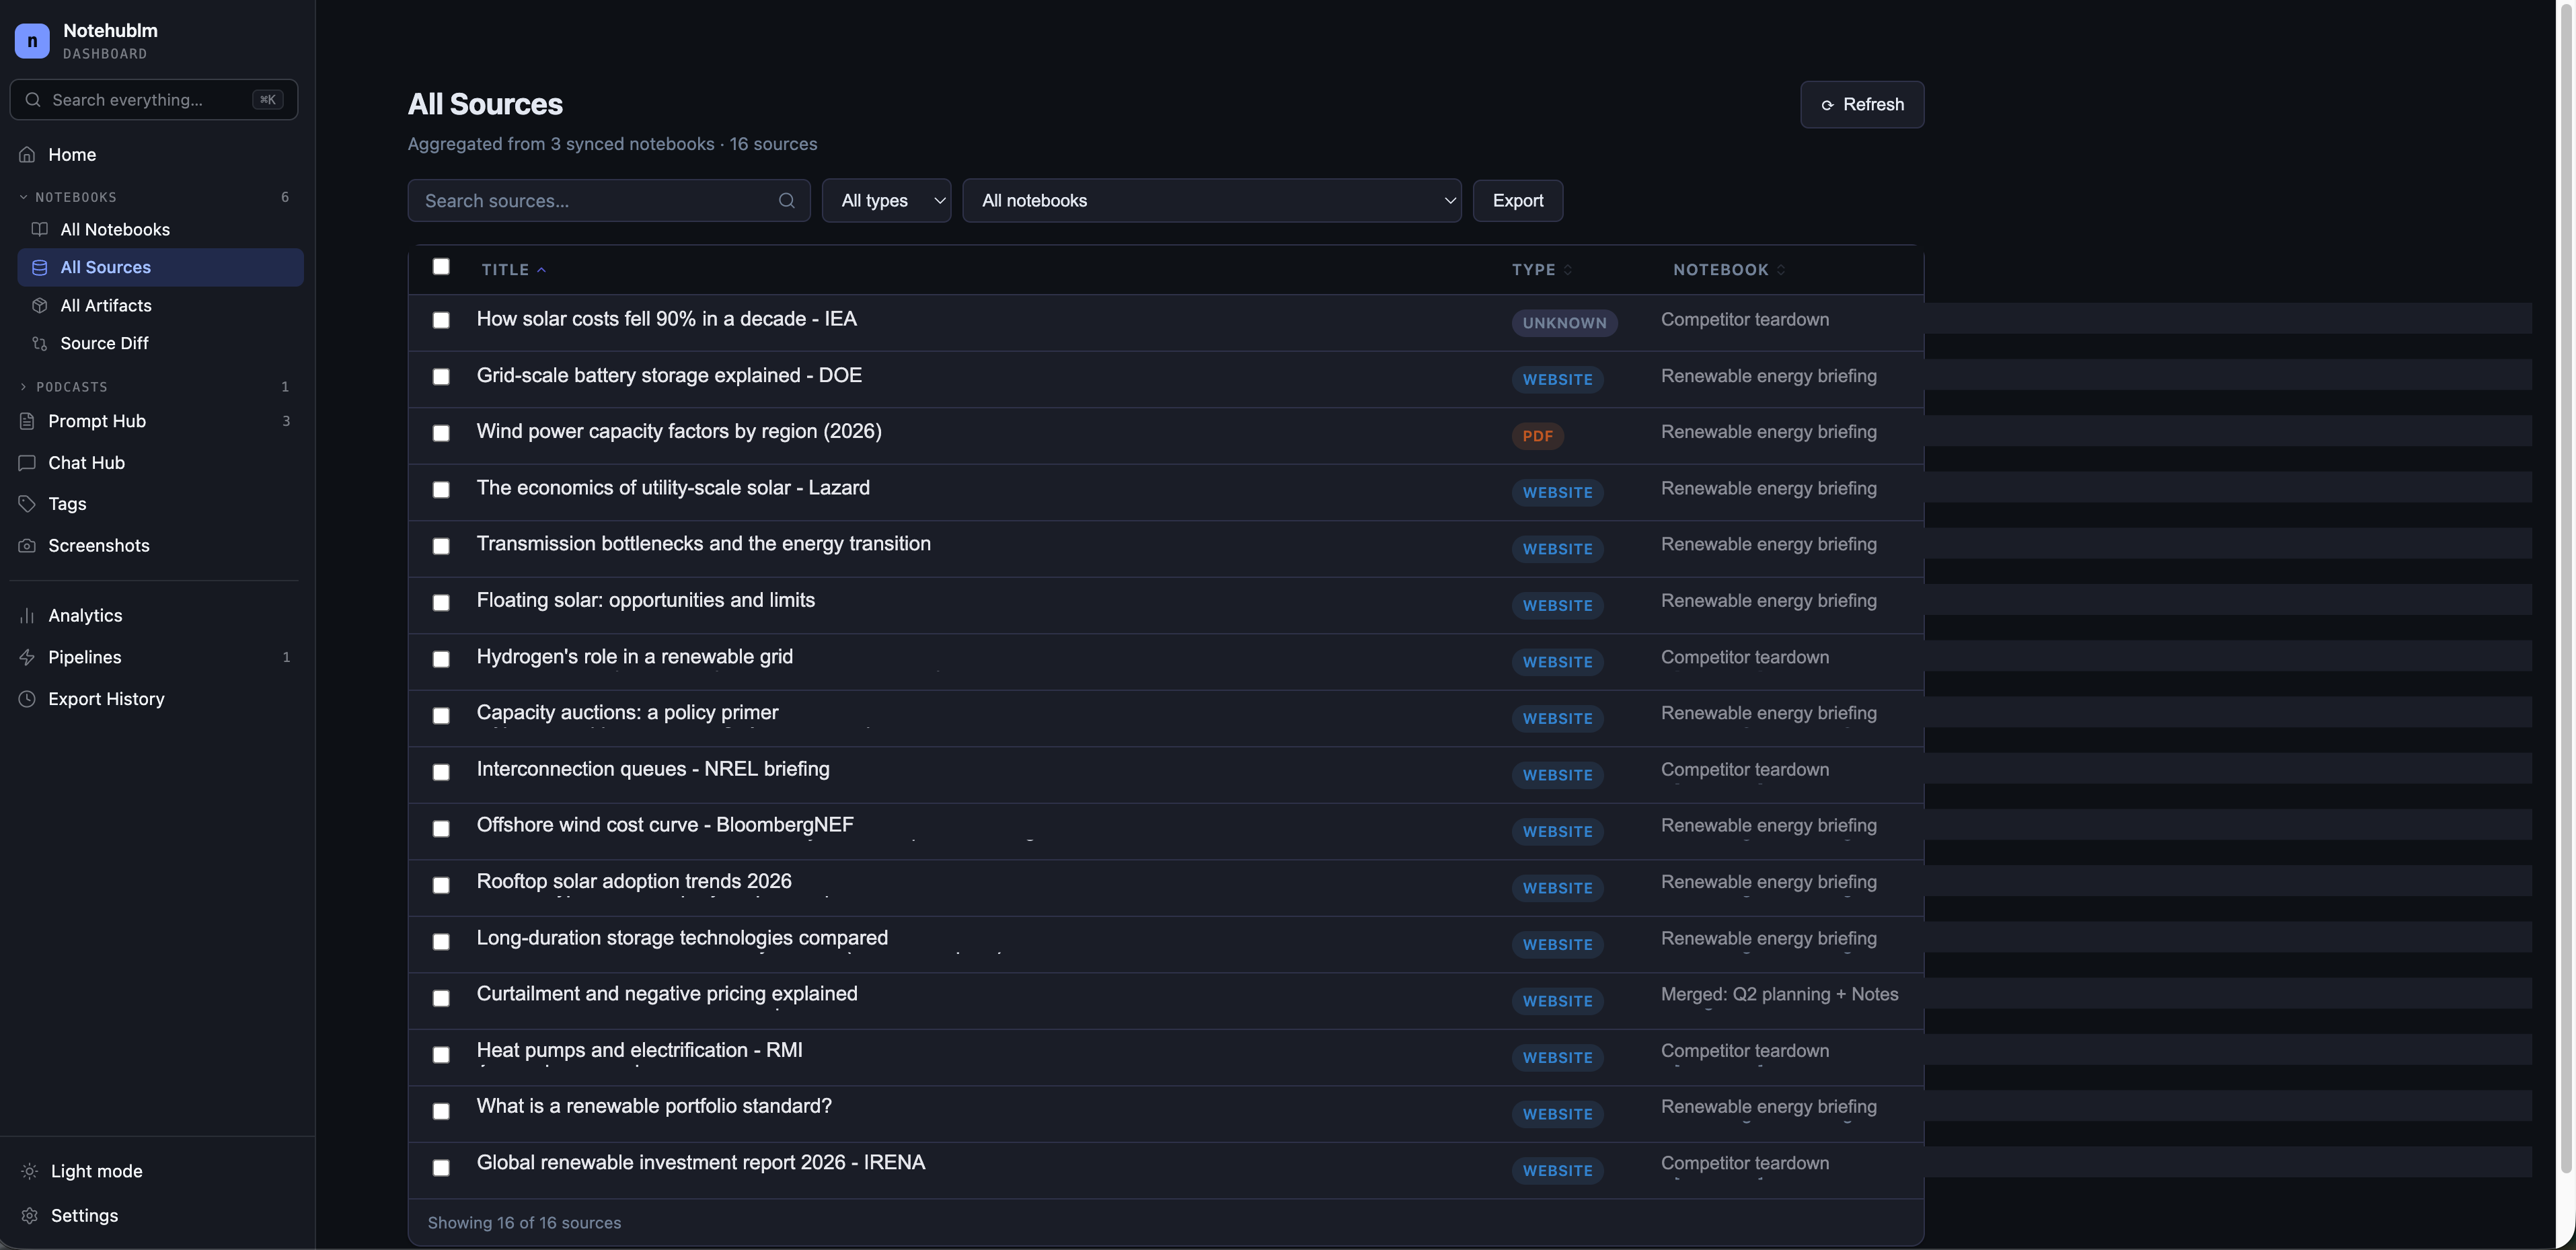Click the Export History clock icon
The height and width of the screenshot is (1250, 2576).
(27, 699)
